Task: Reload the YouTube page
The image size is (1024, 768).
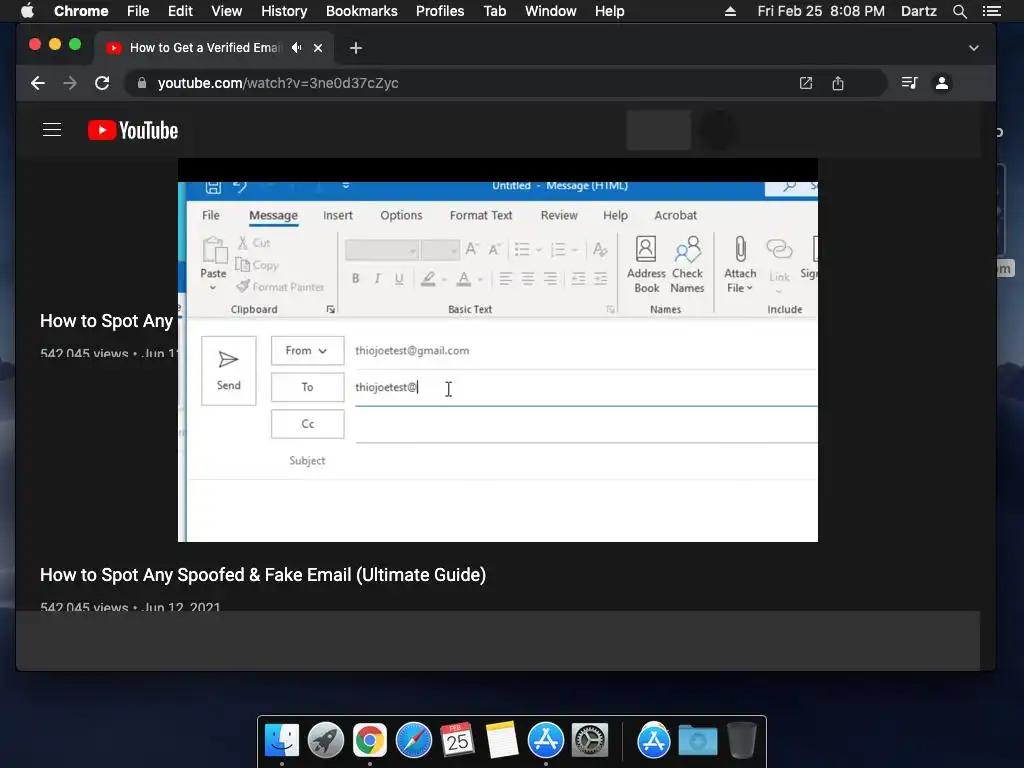Action: 102,83
